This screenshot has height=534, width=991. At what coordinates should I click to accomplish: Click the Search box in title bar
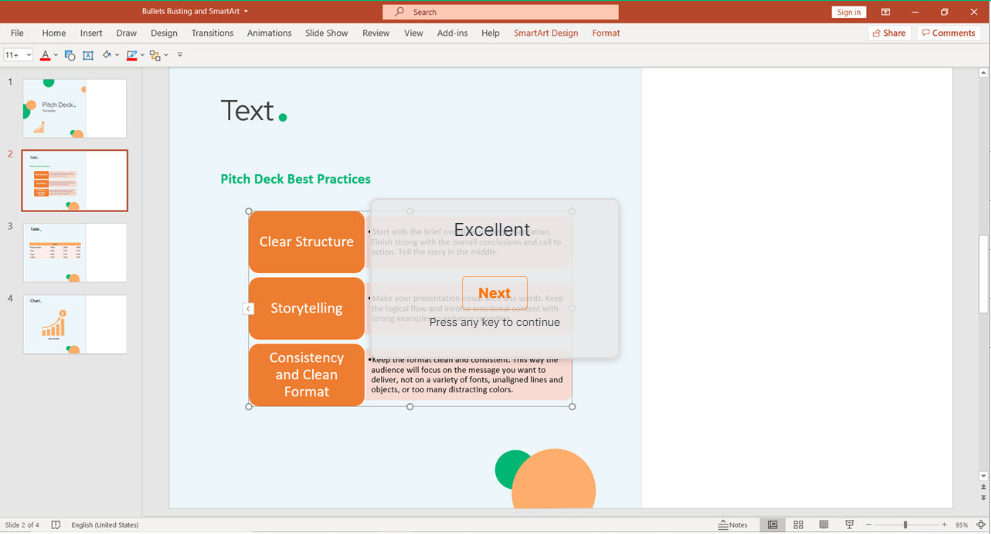tap(501, 12)
